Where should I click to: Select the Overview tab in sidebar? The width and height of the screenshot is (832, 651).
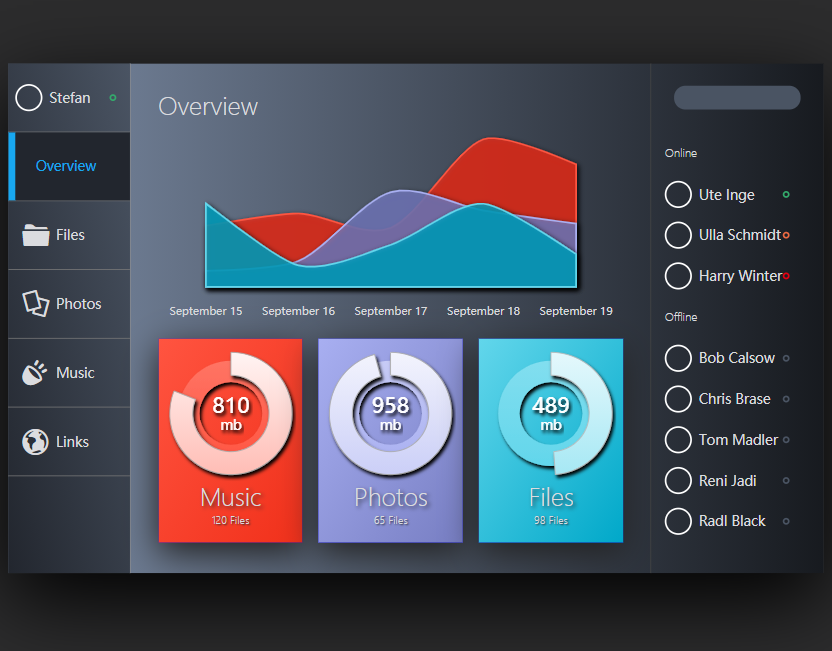[x=66, y=166]
